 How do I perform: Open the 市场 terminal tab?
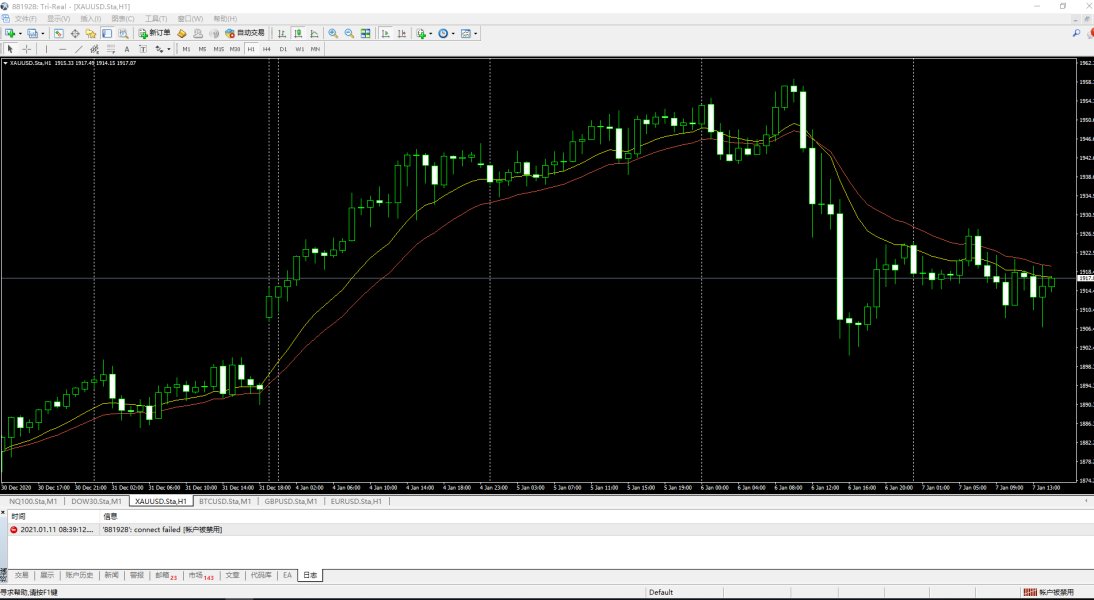[200, 575]
